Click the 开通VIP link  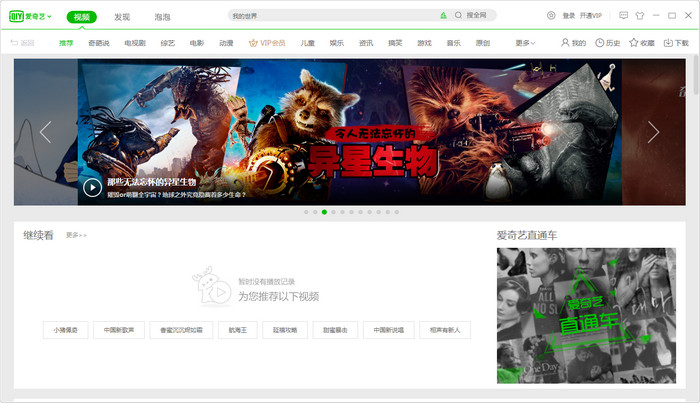[x=591, y=16]
